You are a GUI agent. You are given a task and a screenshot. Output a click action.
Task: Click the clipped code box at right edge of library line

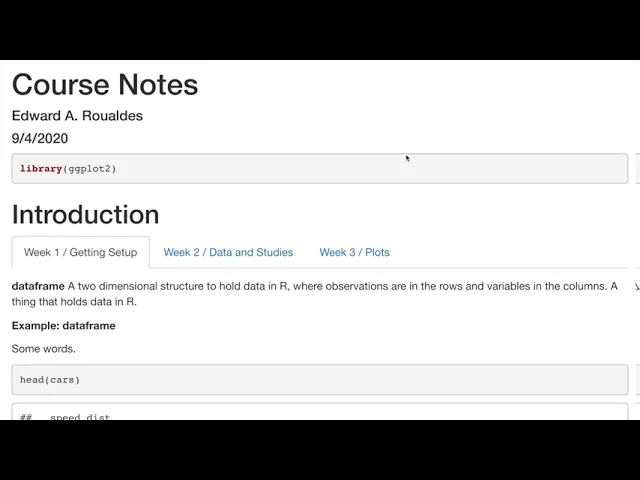tap(638, 169)
